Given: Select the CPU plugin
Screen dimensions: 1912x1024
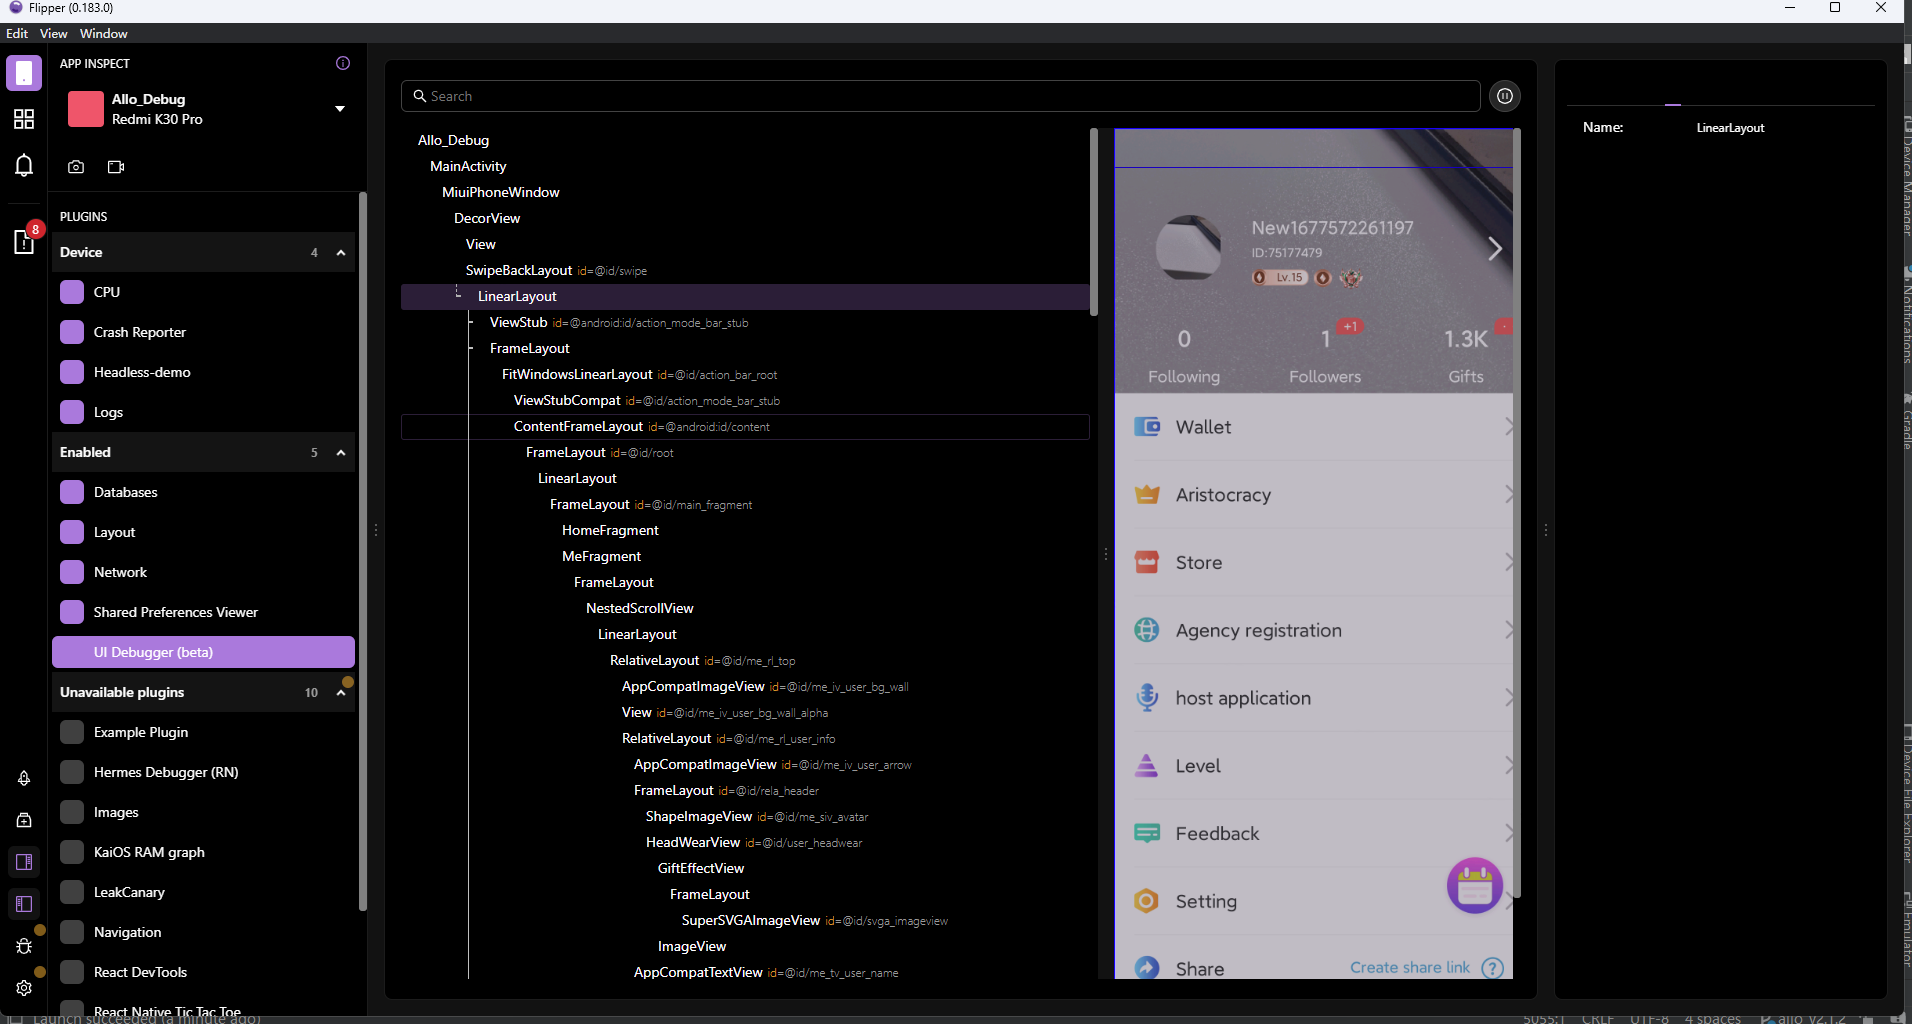Looking at the screenshot, I should pyautogui.click(x=203, y=292).
